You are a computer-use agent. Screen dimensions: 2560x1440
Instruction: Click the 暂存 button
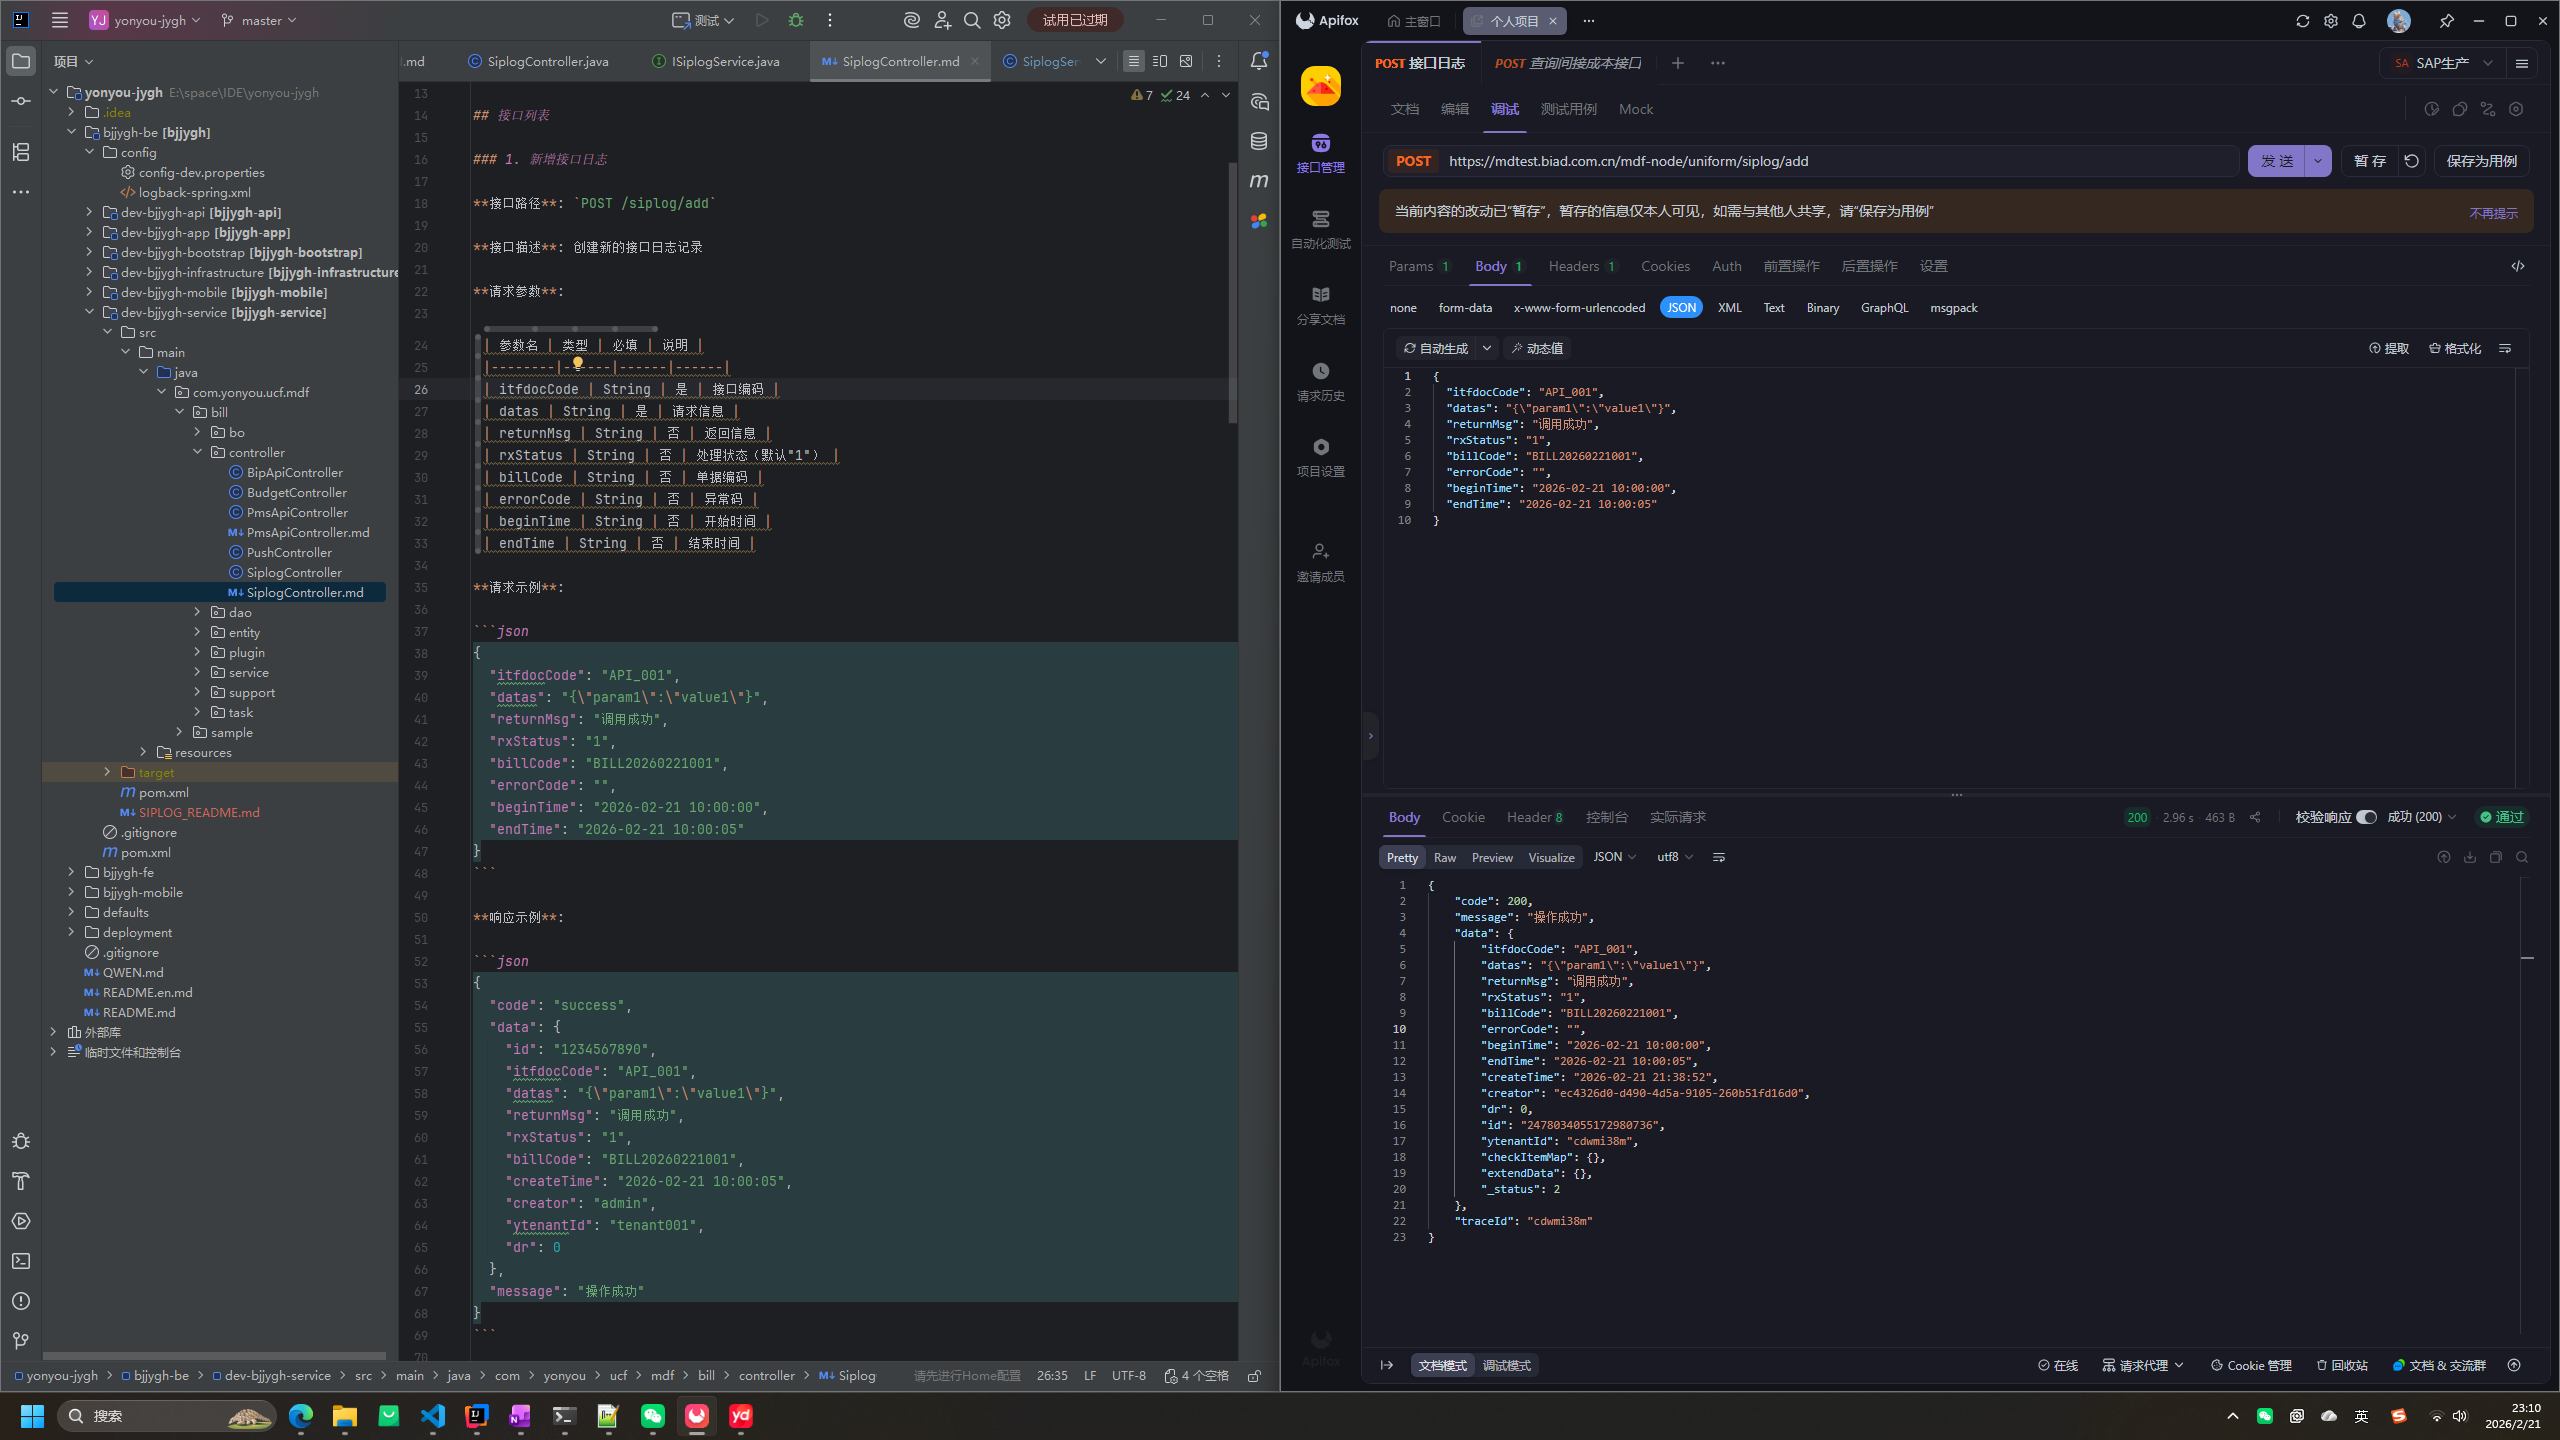2369,161
